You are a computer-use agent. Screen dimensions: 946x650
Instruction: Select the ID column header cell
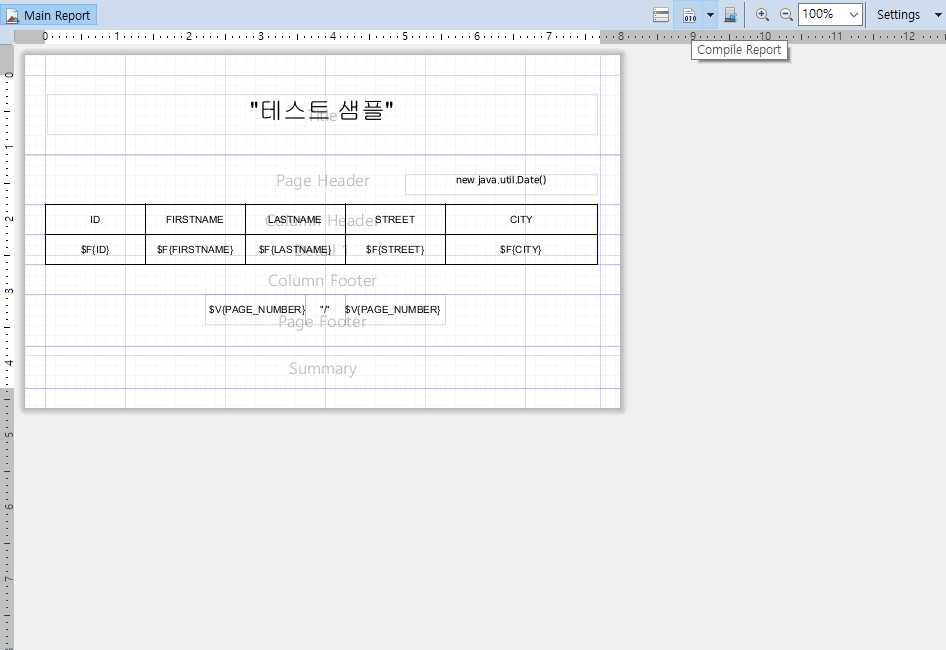tap(95, 220)
